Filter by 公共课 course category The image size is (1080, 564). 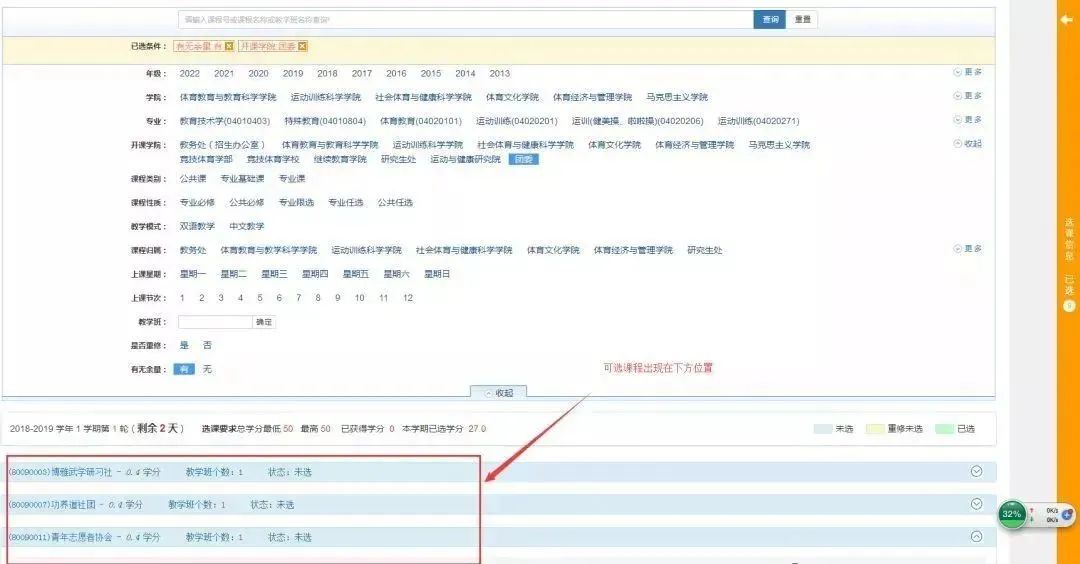tap(192, 179)
